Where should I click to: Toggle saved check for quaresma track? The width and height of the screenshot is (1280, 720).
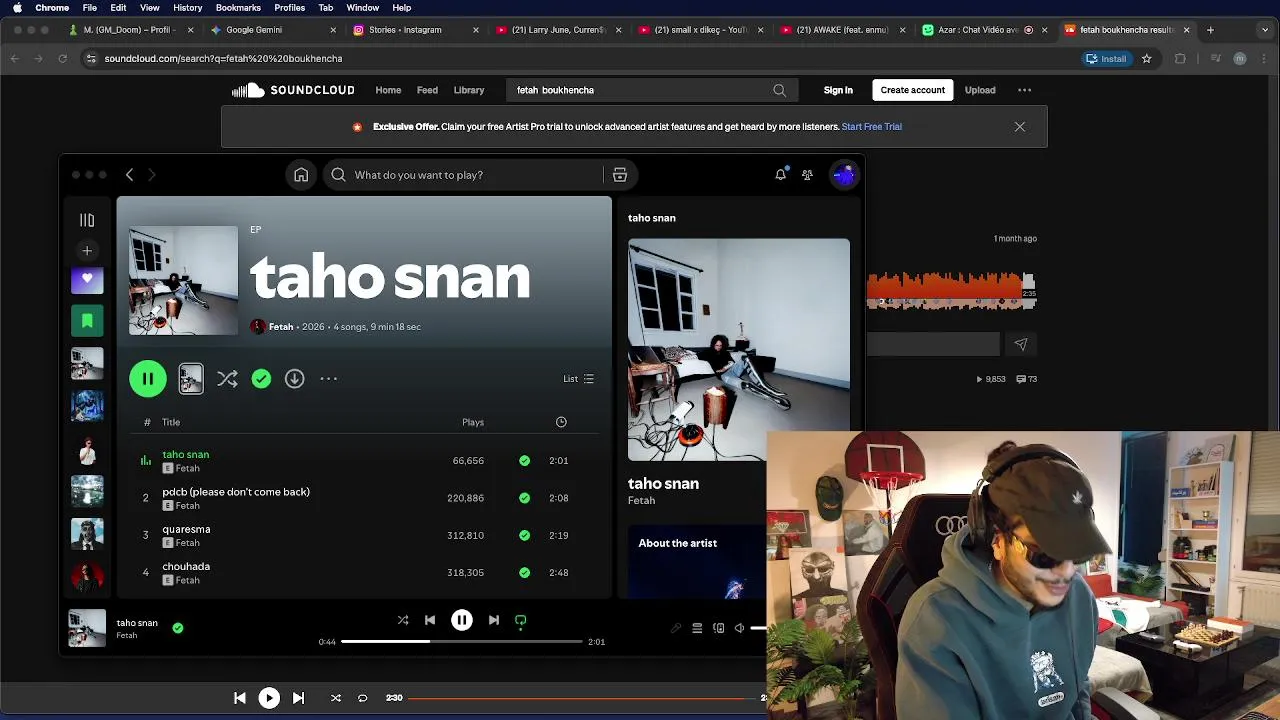524,535
